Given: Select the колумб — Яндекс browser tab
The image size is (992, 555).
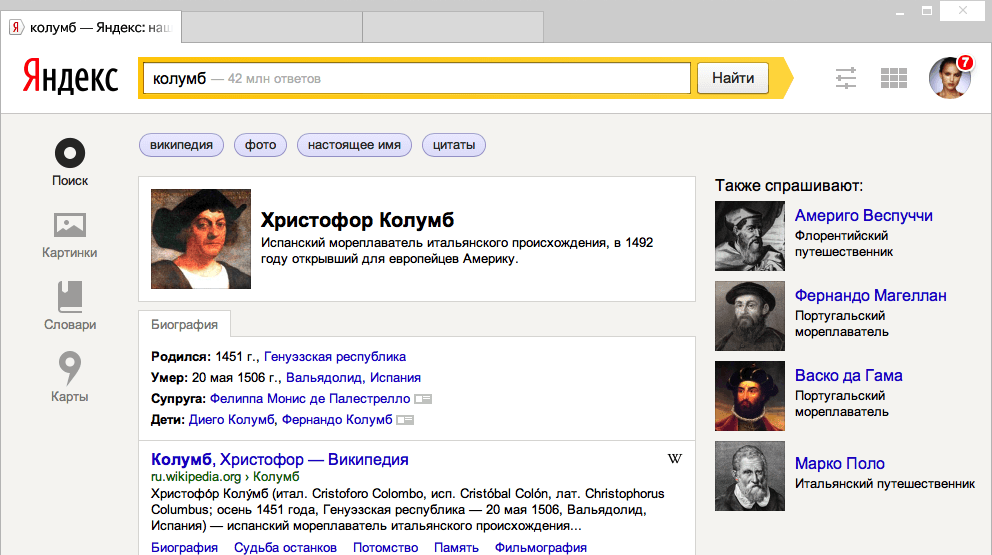Looking at the screenshot, I should (x=92, y=27).
